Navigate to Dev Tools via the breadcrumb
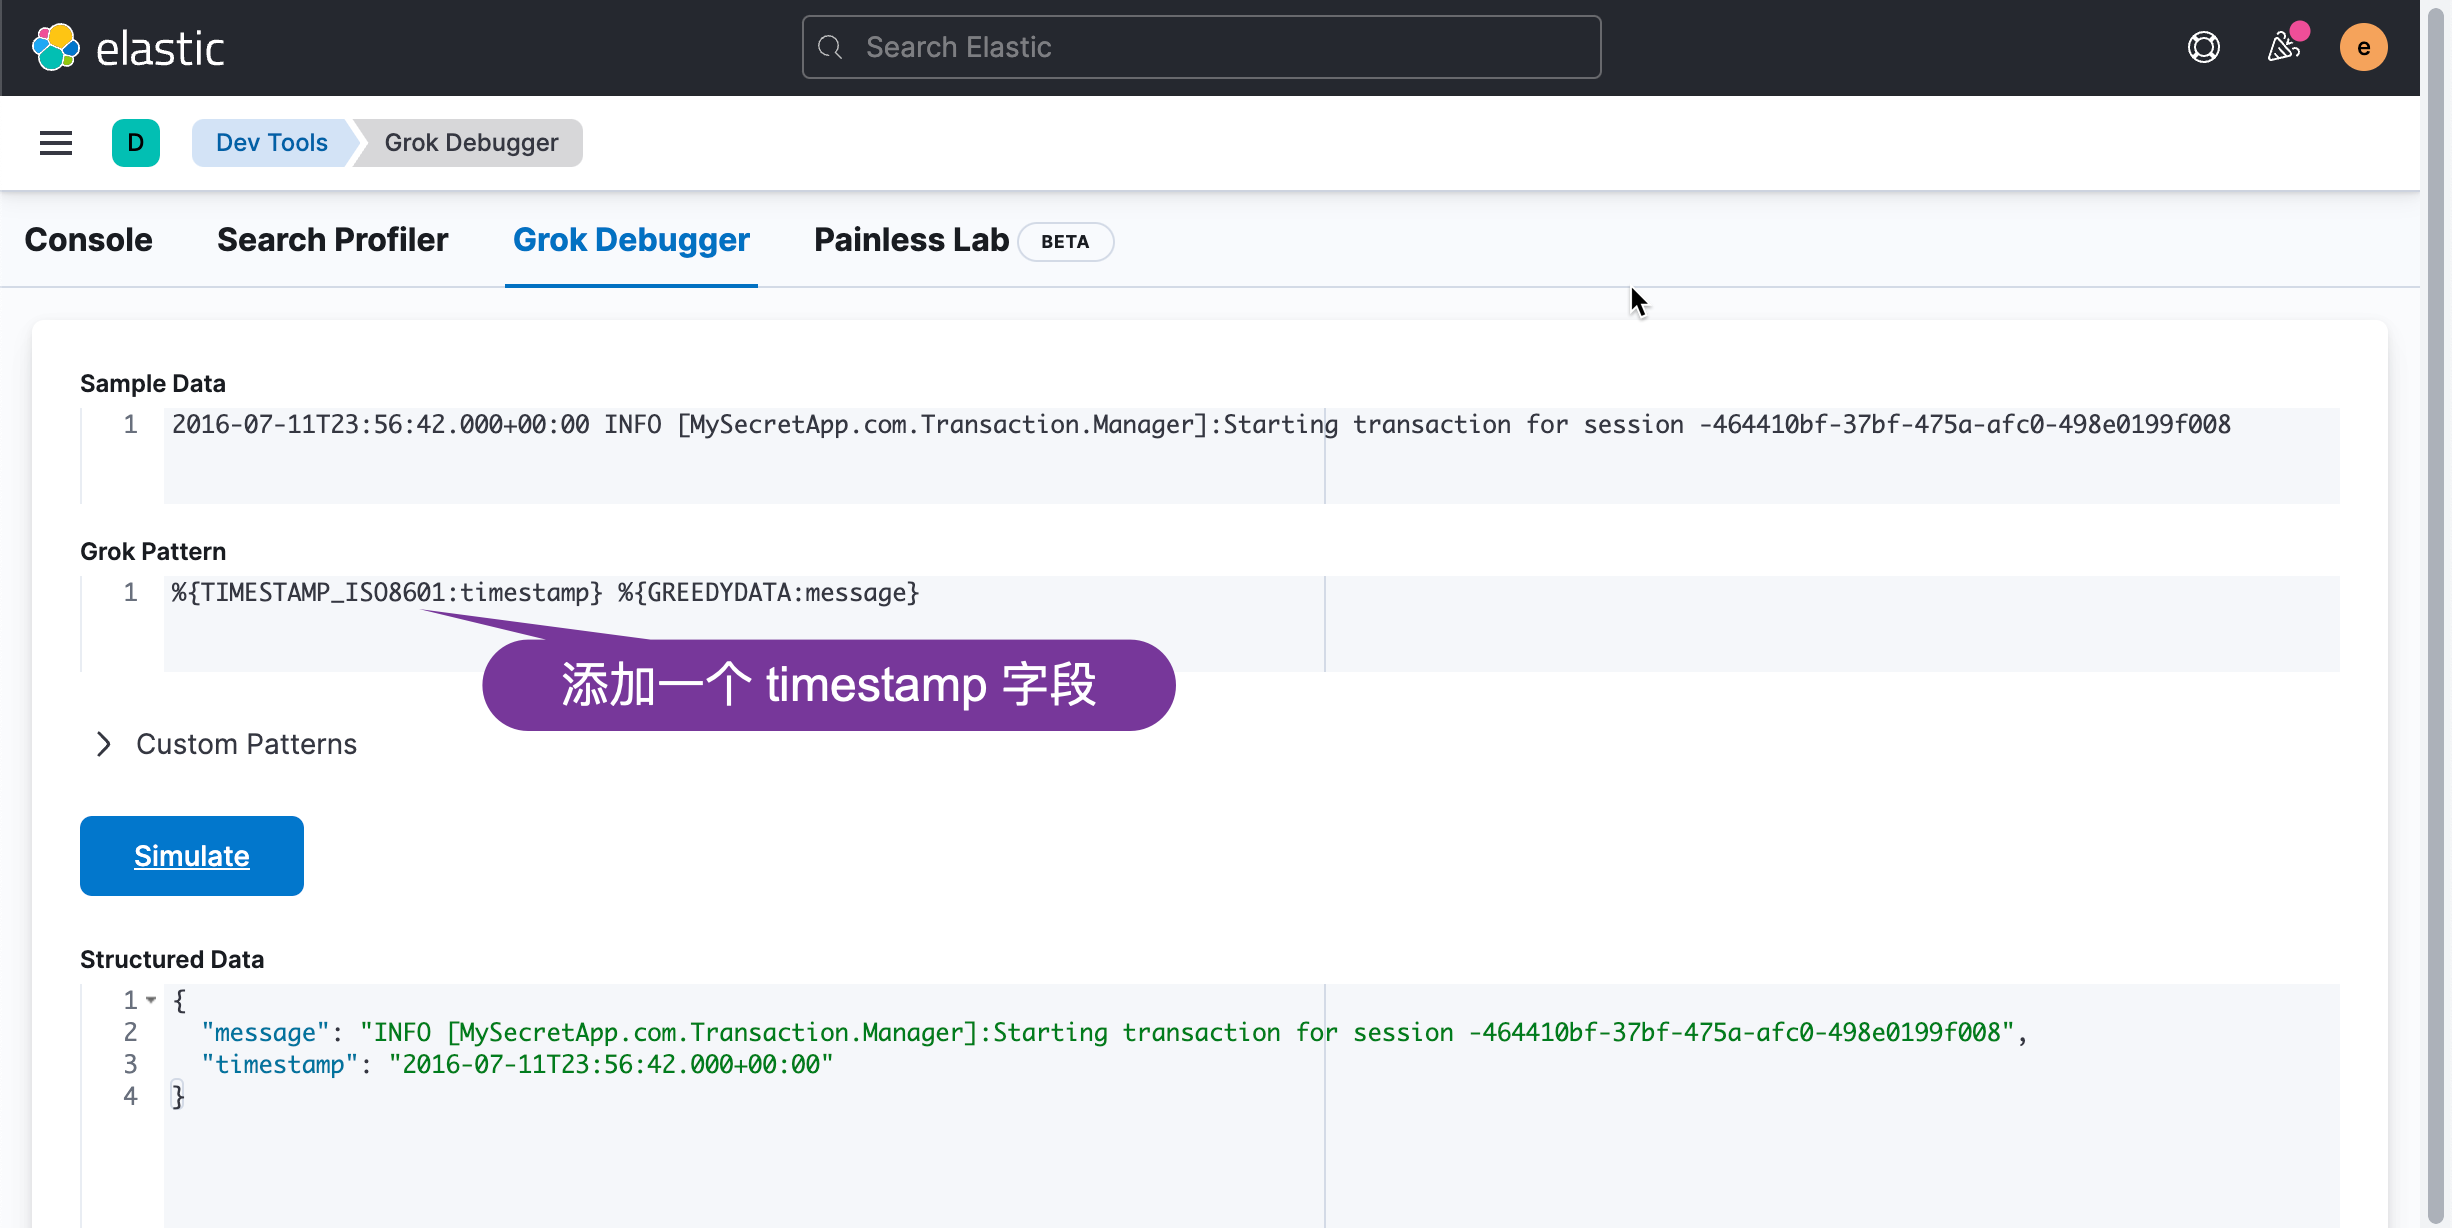 coord(271,142)
